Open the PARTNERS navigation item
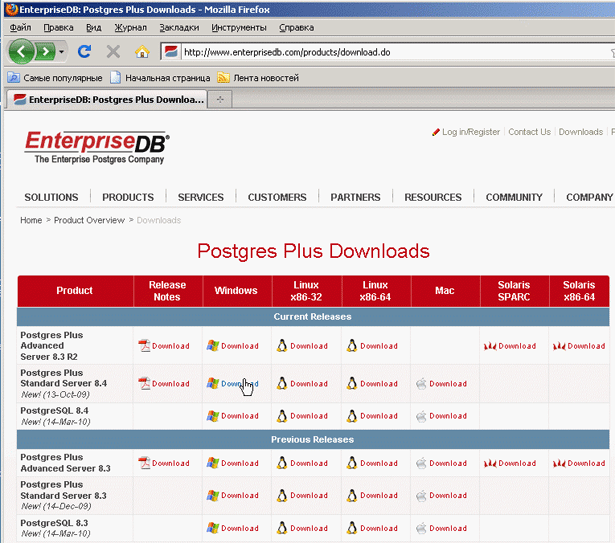 [355, 197]
